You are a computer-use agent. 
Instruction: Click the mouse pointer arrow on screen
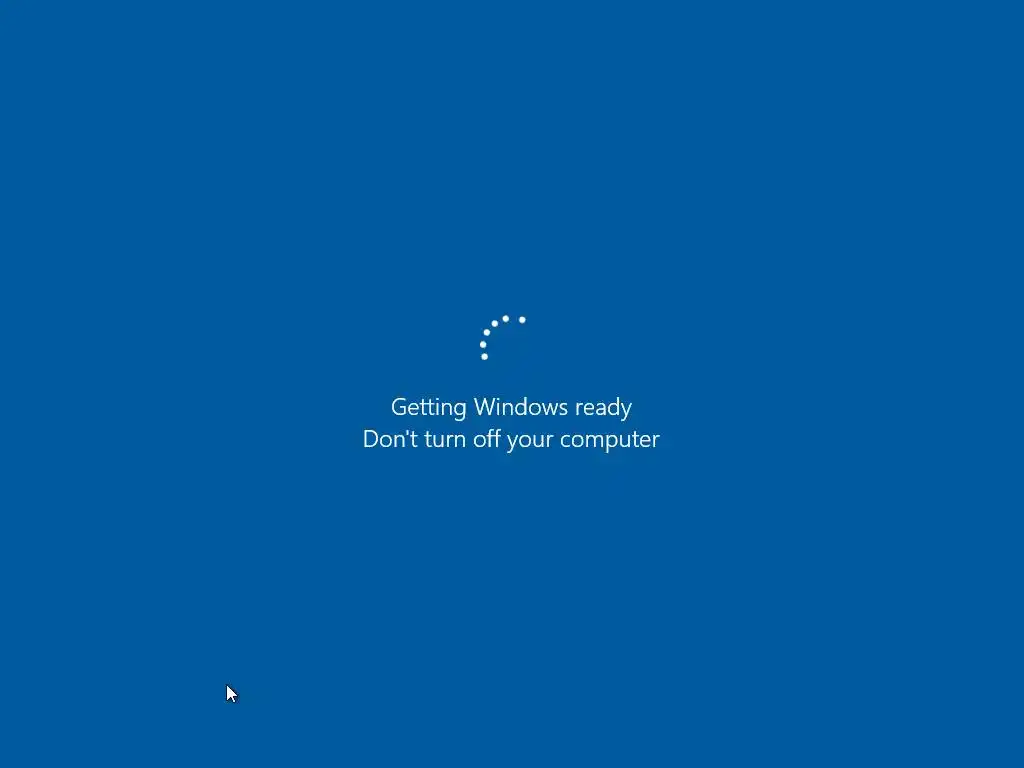point(232,694)
